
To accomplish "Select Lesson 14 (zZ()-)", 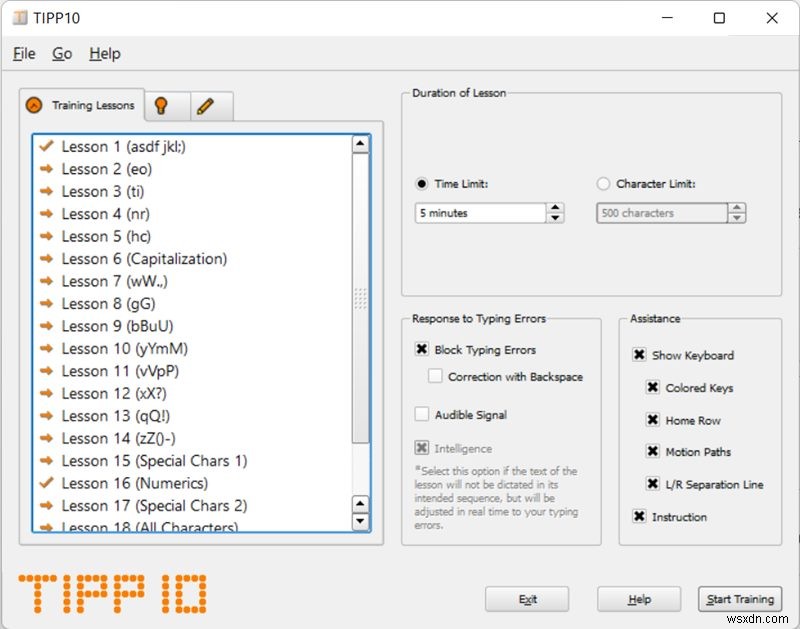I will 192,438.
